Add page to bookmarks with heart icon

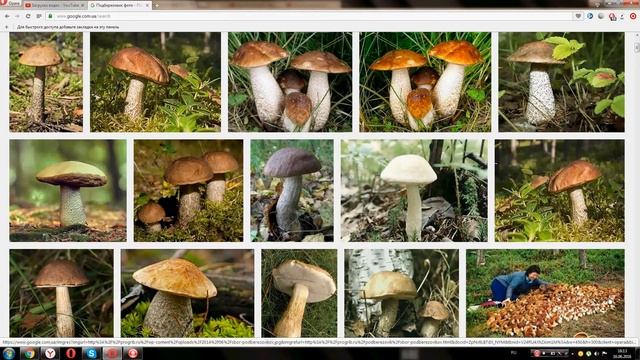[x=578, y=16]
